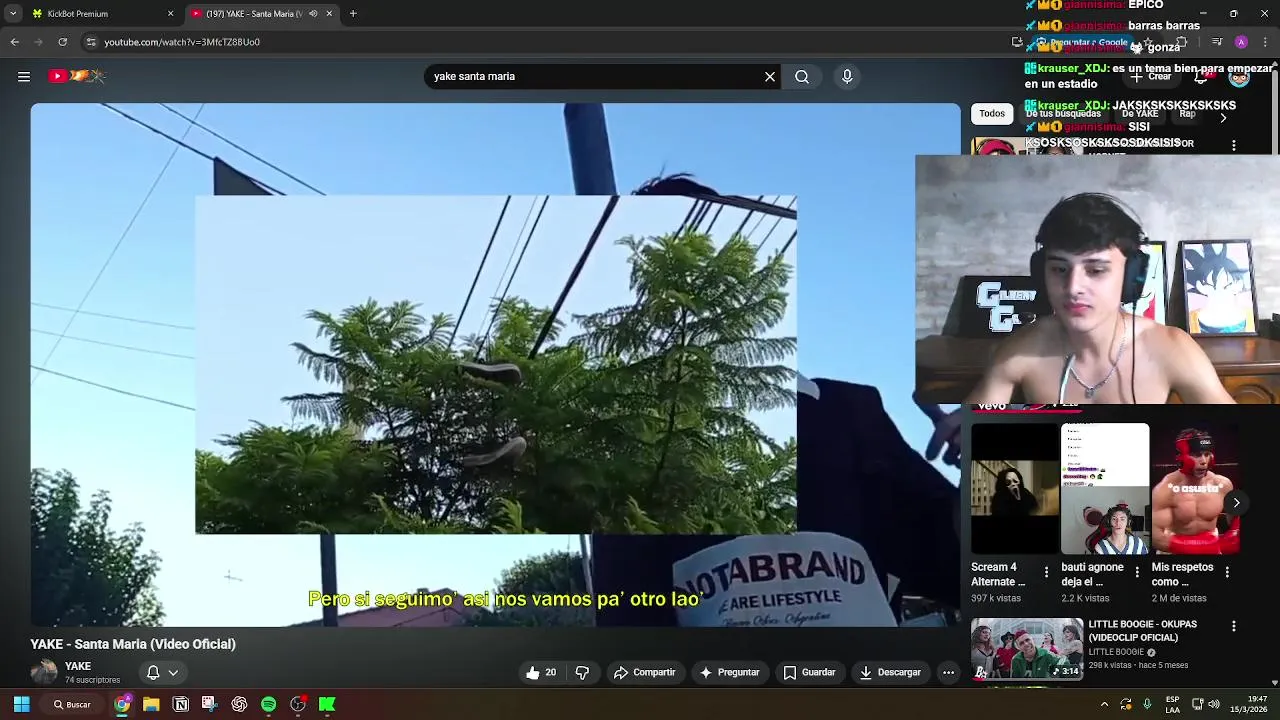Open options menu of first recommended video
The width and height of the screenshot is (1280, 720).
[x=1234, y=145]
